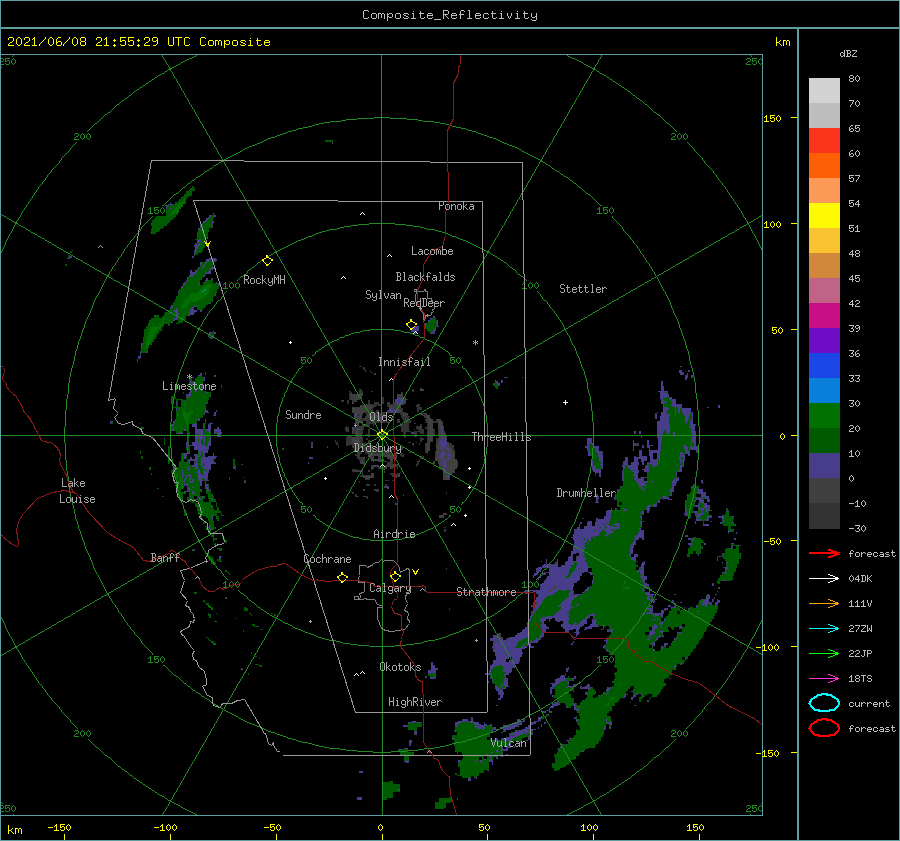Click the Ponoka town label
Screen dimensions: 900x841
(x=456, y=206)
